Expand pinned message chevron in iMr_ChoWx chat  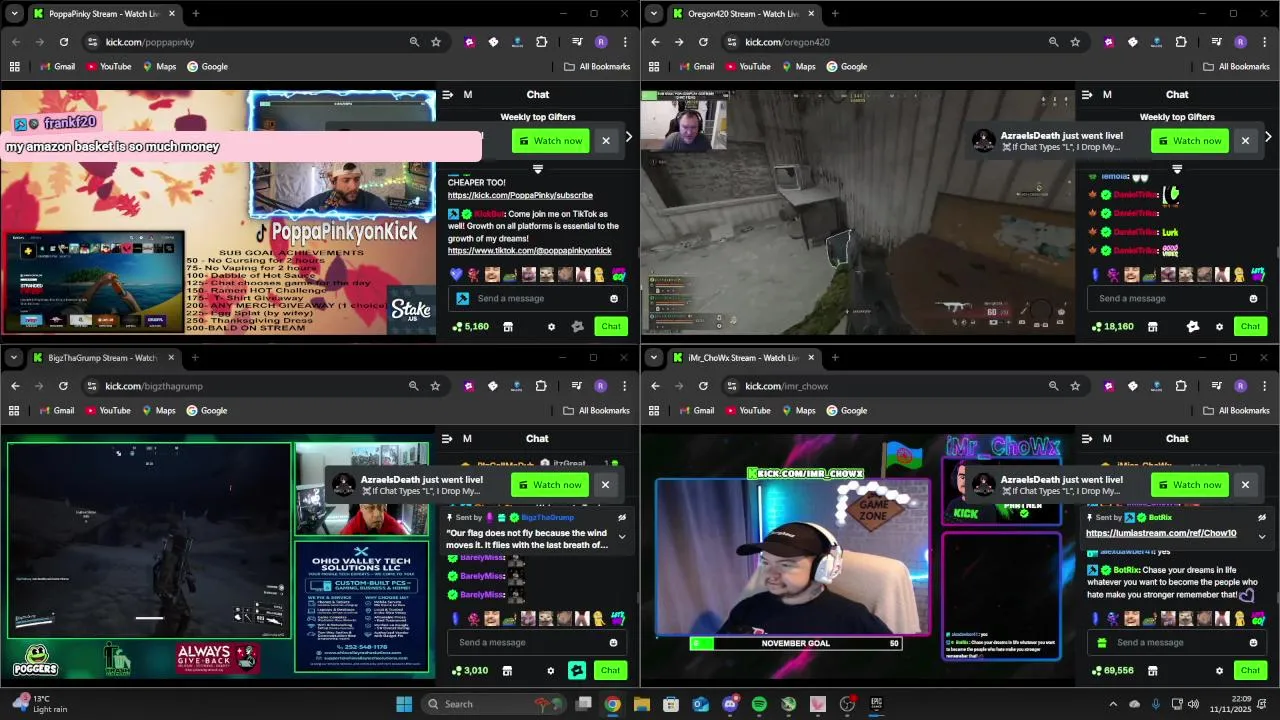[x=1261, y=537]
